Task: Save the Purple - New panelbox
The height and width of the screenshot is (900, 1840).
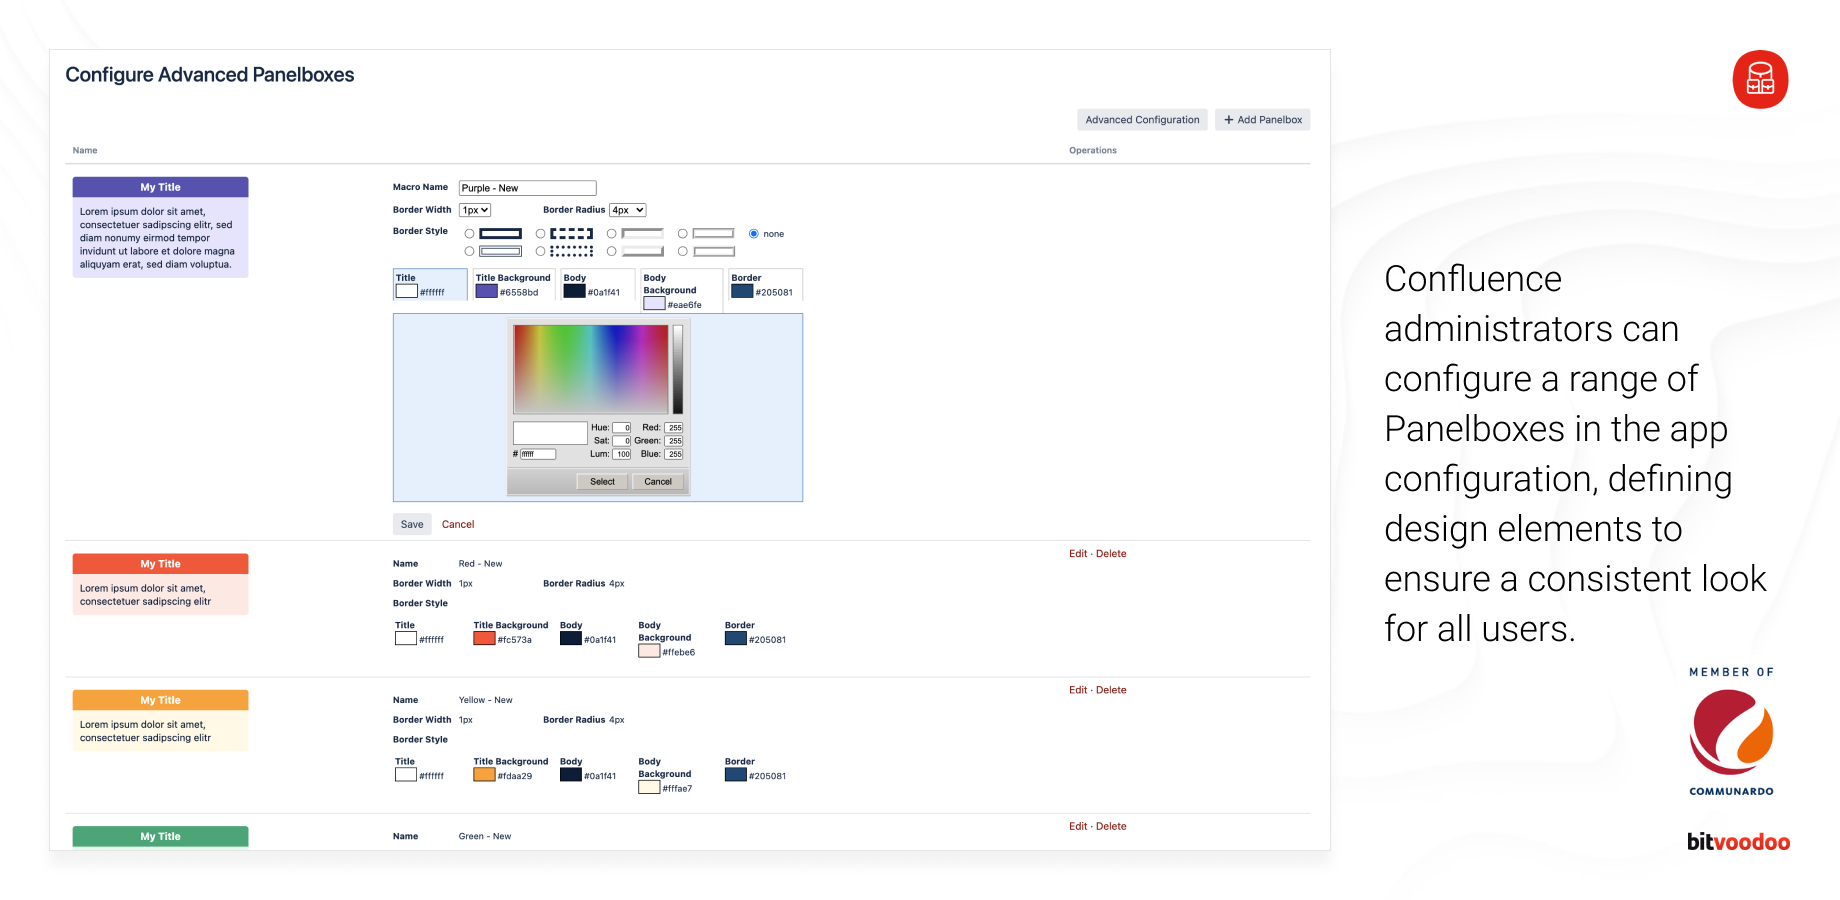Action: [x=411, y=523]
